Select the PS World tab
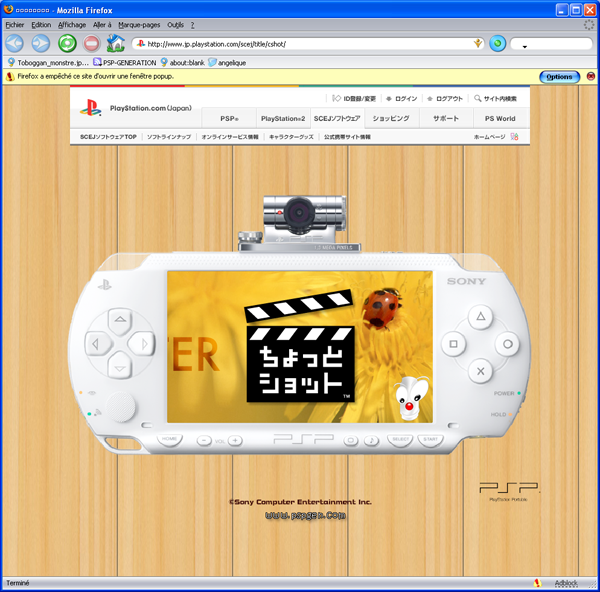Image resolution: width=600 pixels, height=592 pixels. tap(501, 118)
